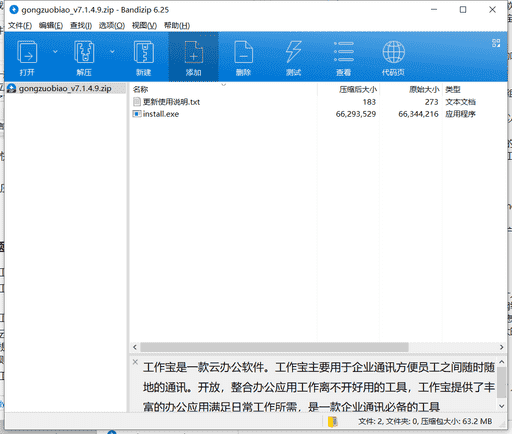The image size is (512, 434).
Task: Sort by the 压缩后大小 column header
Action: coord(348,89)
